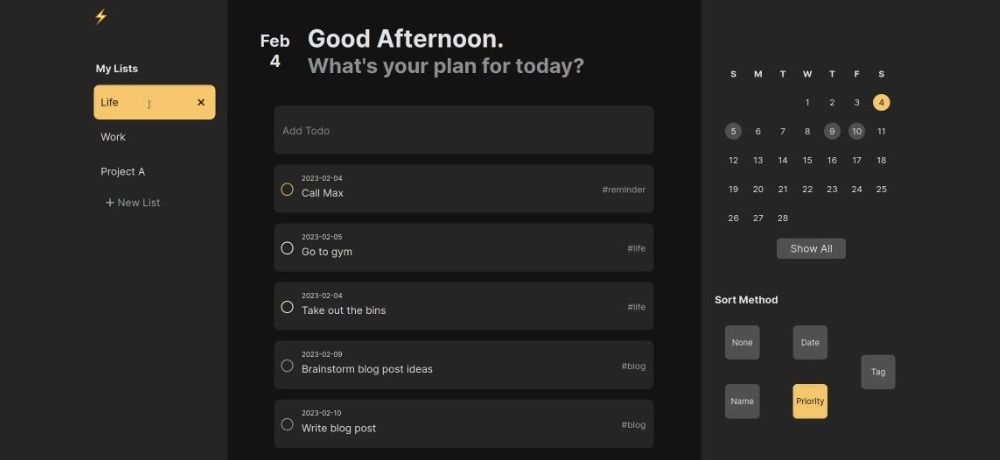This screenshot has width=1000, height=460.
Task: Select the highlighted Priority sort option
Action: (x=810, y=402)
